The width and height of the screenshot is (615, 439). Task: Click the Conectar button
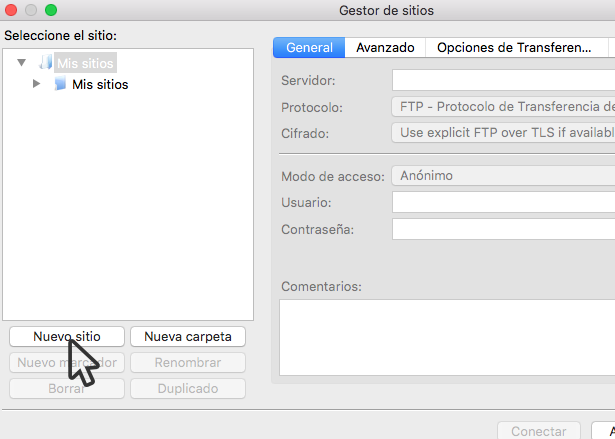tap(538, 431)
